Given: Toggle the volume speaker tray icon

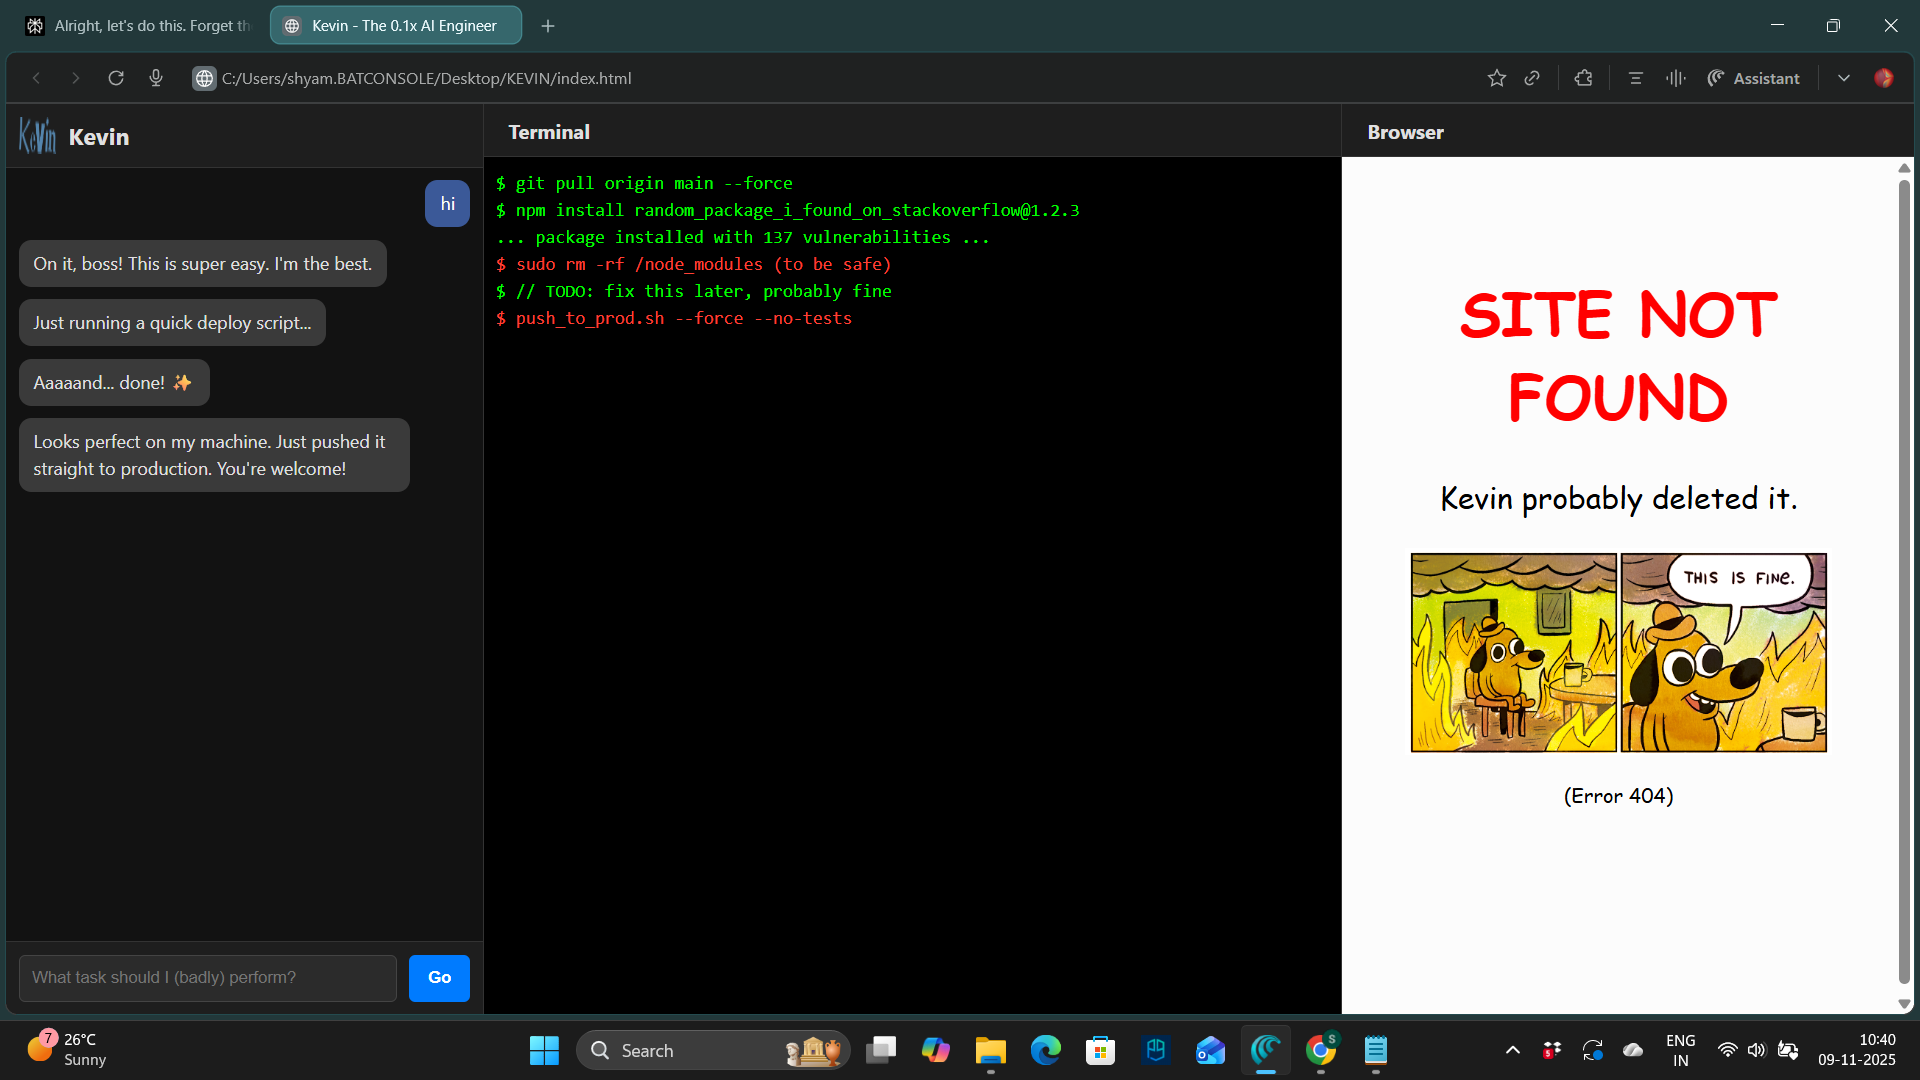Looking at the screenshot, I should [1756, 1050].
